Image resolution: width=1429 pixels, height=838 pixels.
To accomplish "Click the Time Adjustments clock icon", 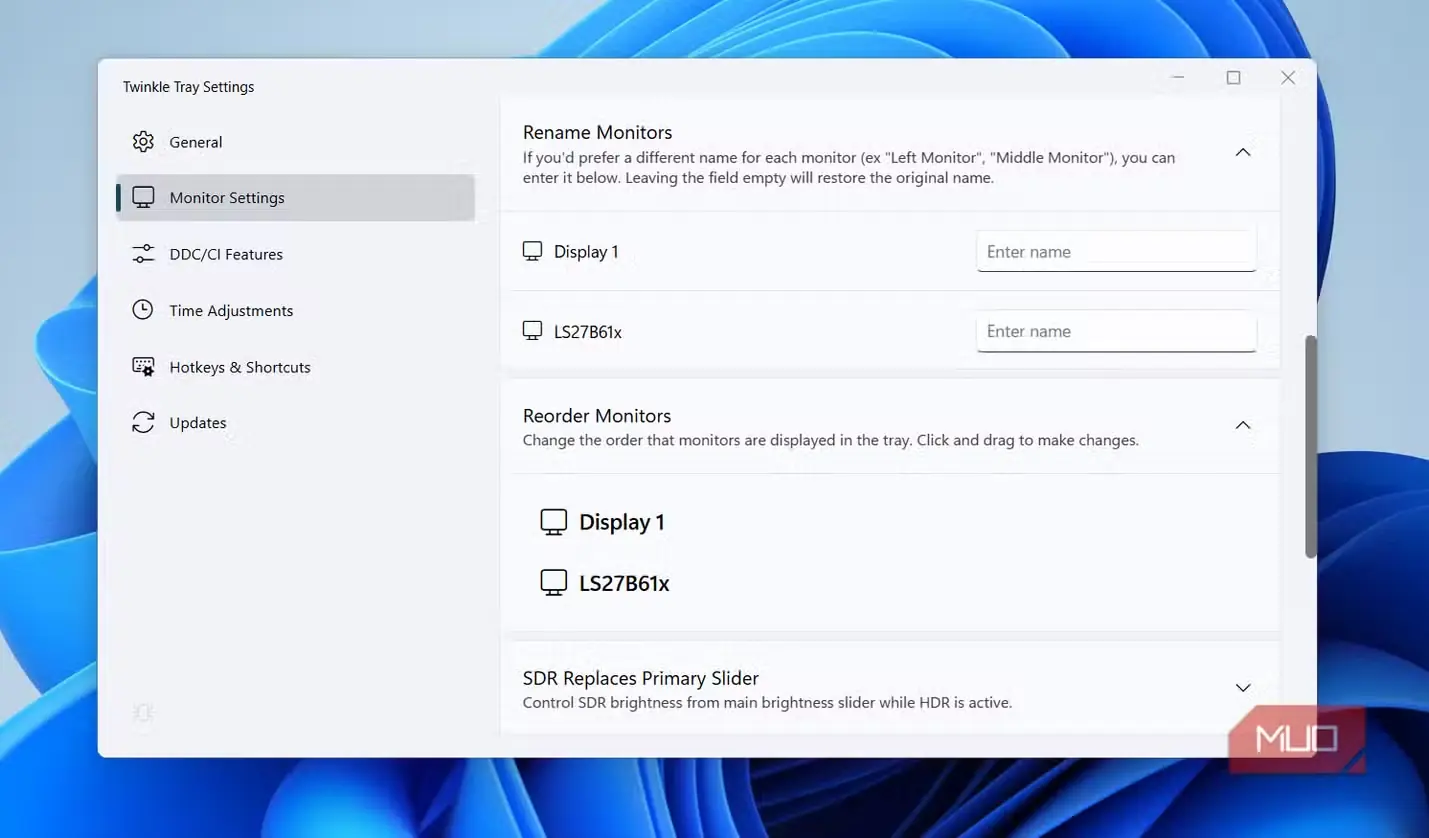I will [x=143, y=310].
